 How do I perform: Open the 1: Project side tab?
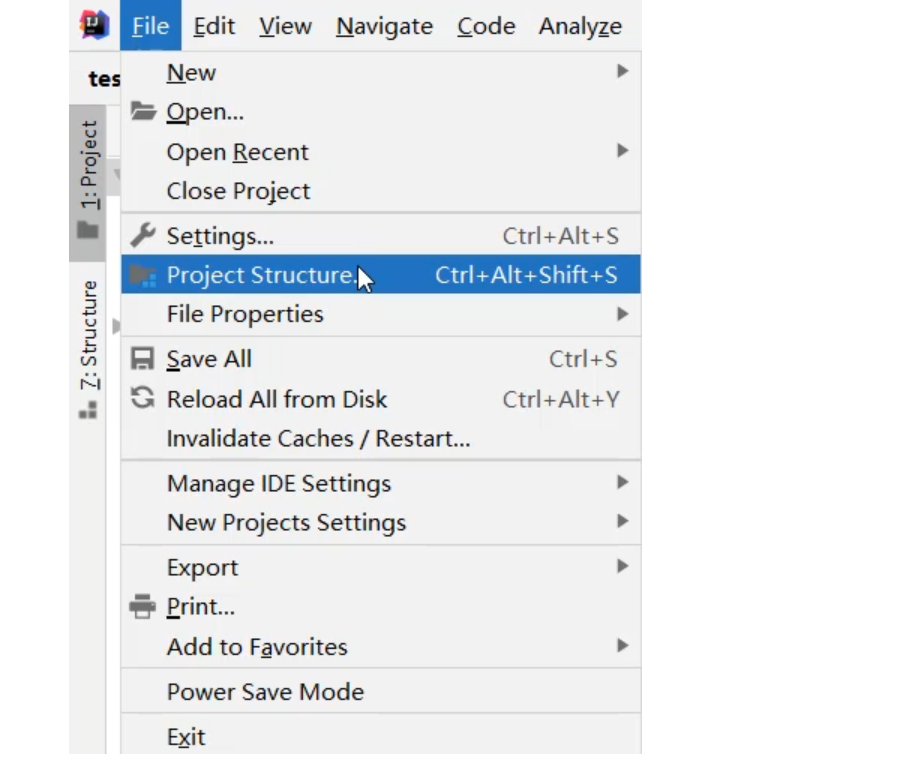[x=89, y=165]
